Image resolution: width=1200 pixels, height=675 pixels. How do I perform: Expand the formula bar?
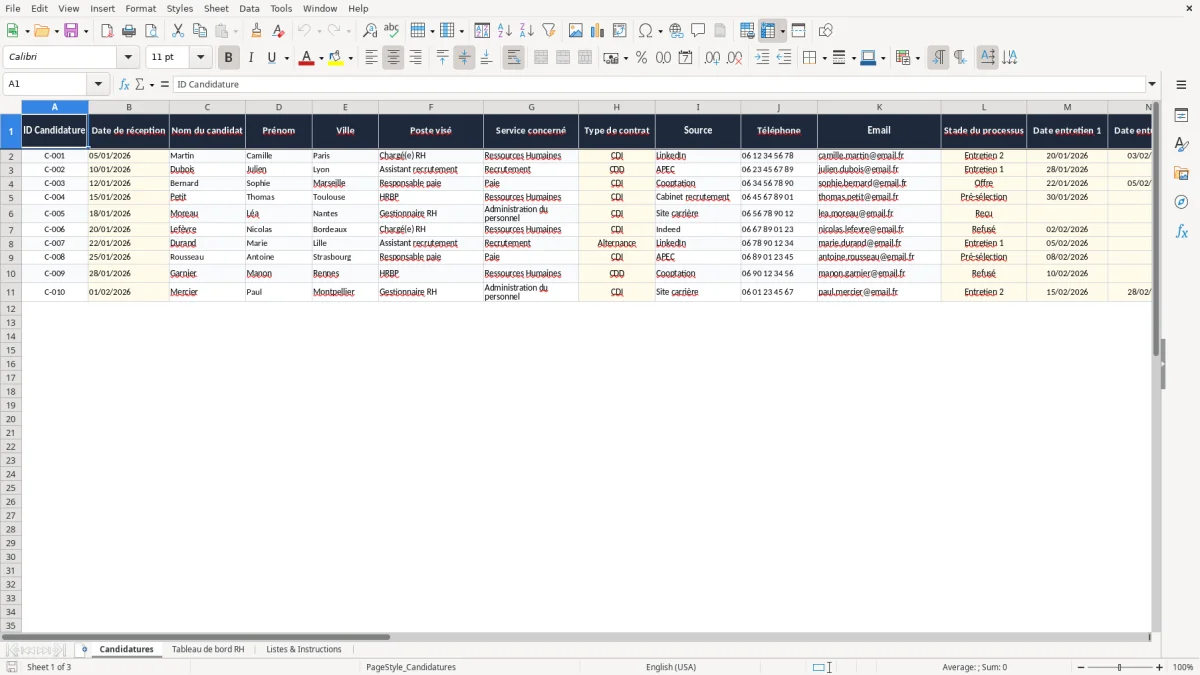[x=1152, y=84]
